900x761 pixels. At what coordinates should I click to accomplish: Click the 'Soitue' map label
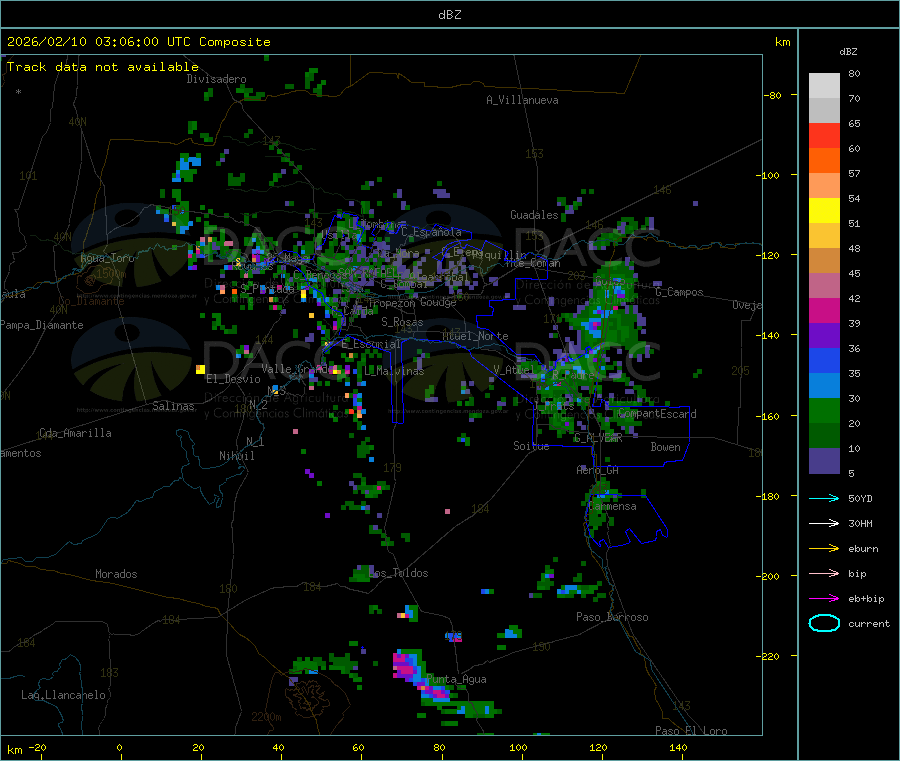[x=531, y=446]
